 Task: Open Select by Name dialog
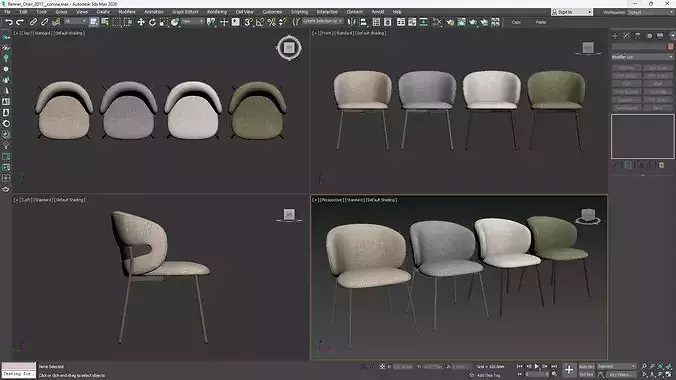click(105, 22)
